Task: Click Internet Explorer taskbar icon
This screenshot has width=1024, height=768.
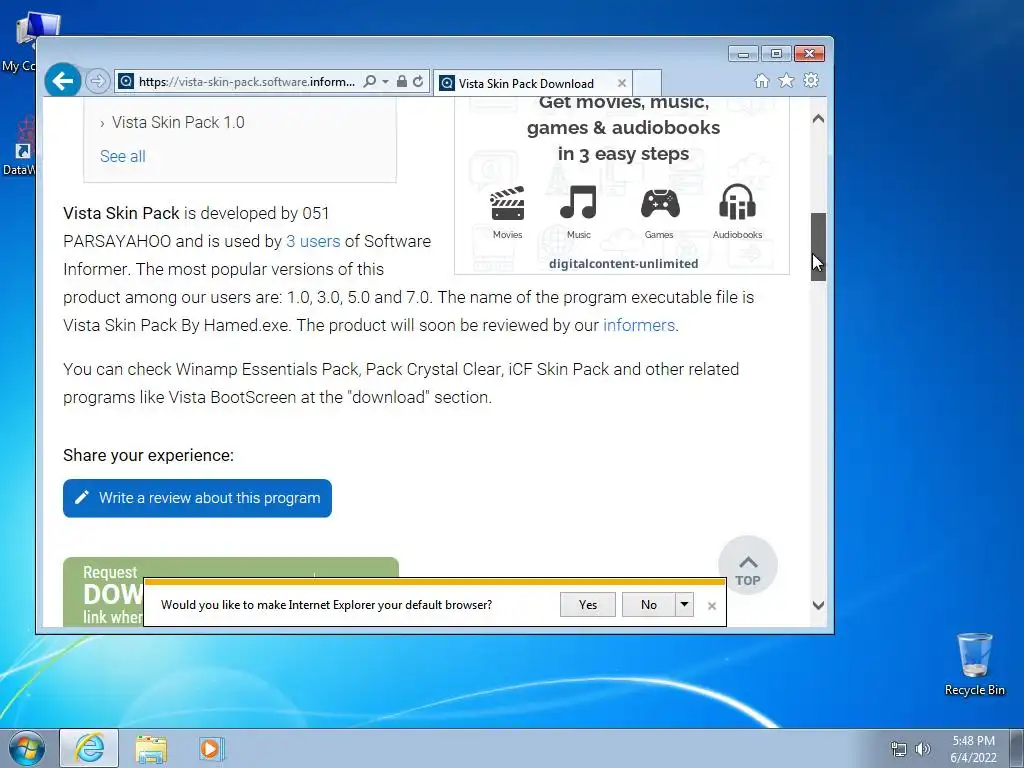Action: [89, 748]
